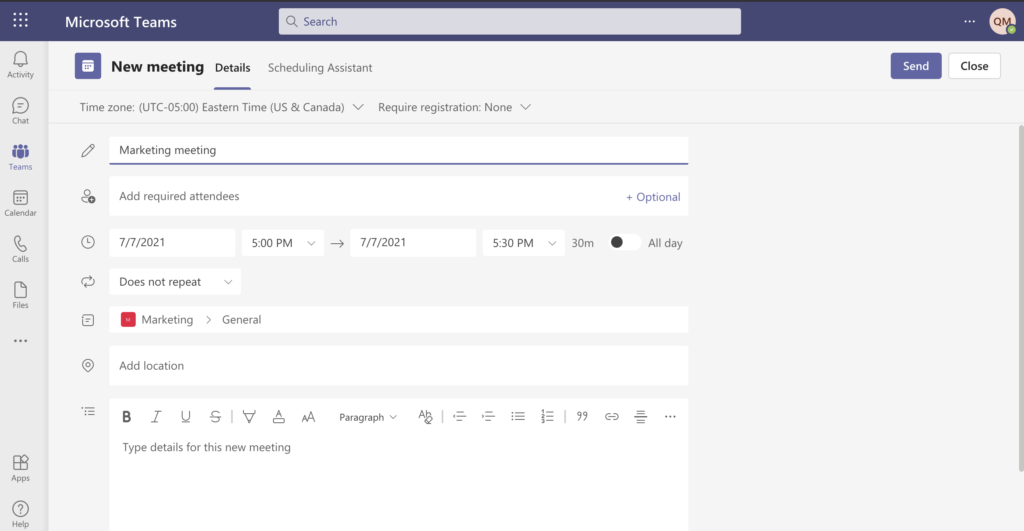Open text highlight color picker

tap(249, 417)
